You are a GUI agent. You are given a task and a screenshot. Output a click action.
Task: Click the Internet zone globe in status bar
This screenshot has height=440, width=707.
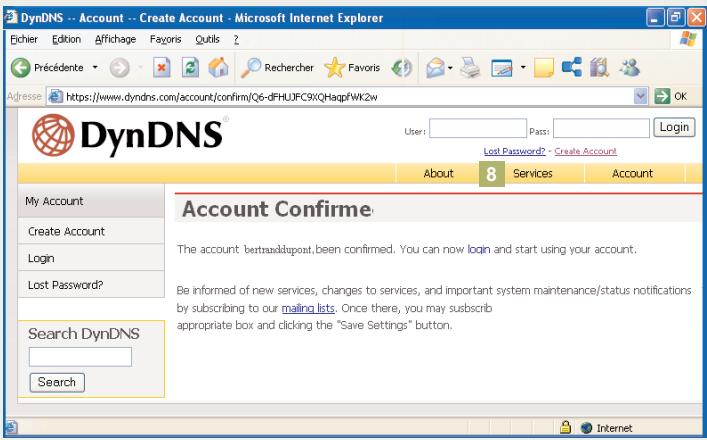pos(586,427)
